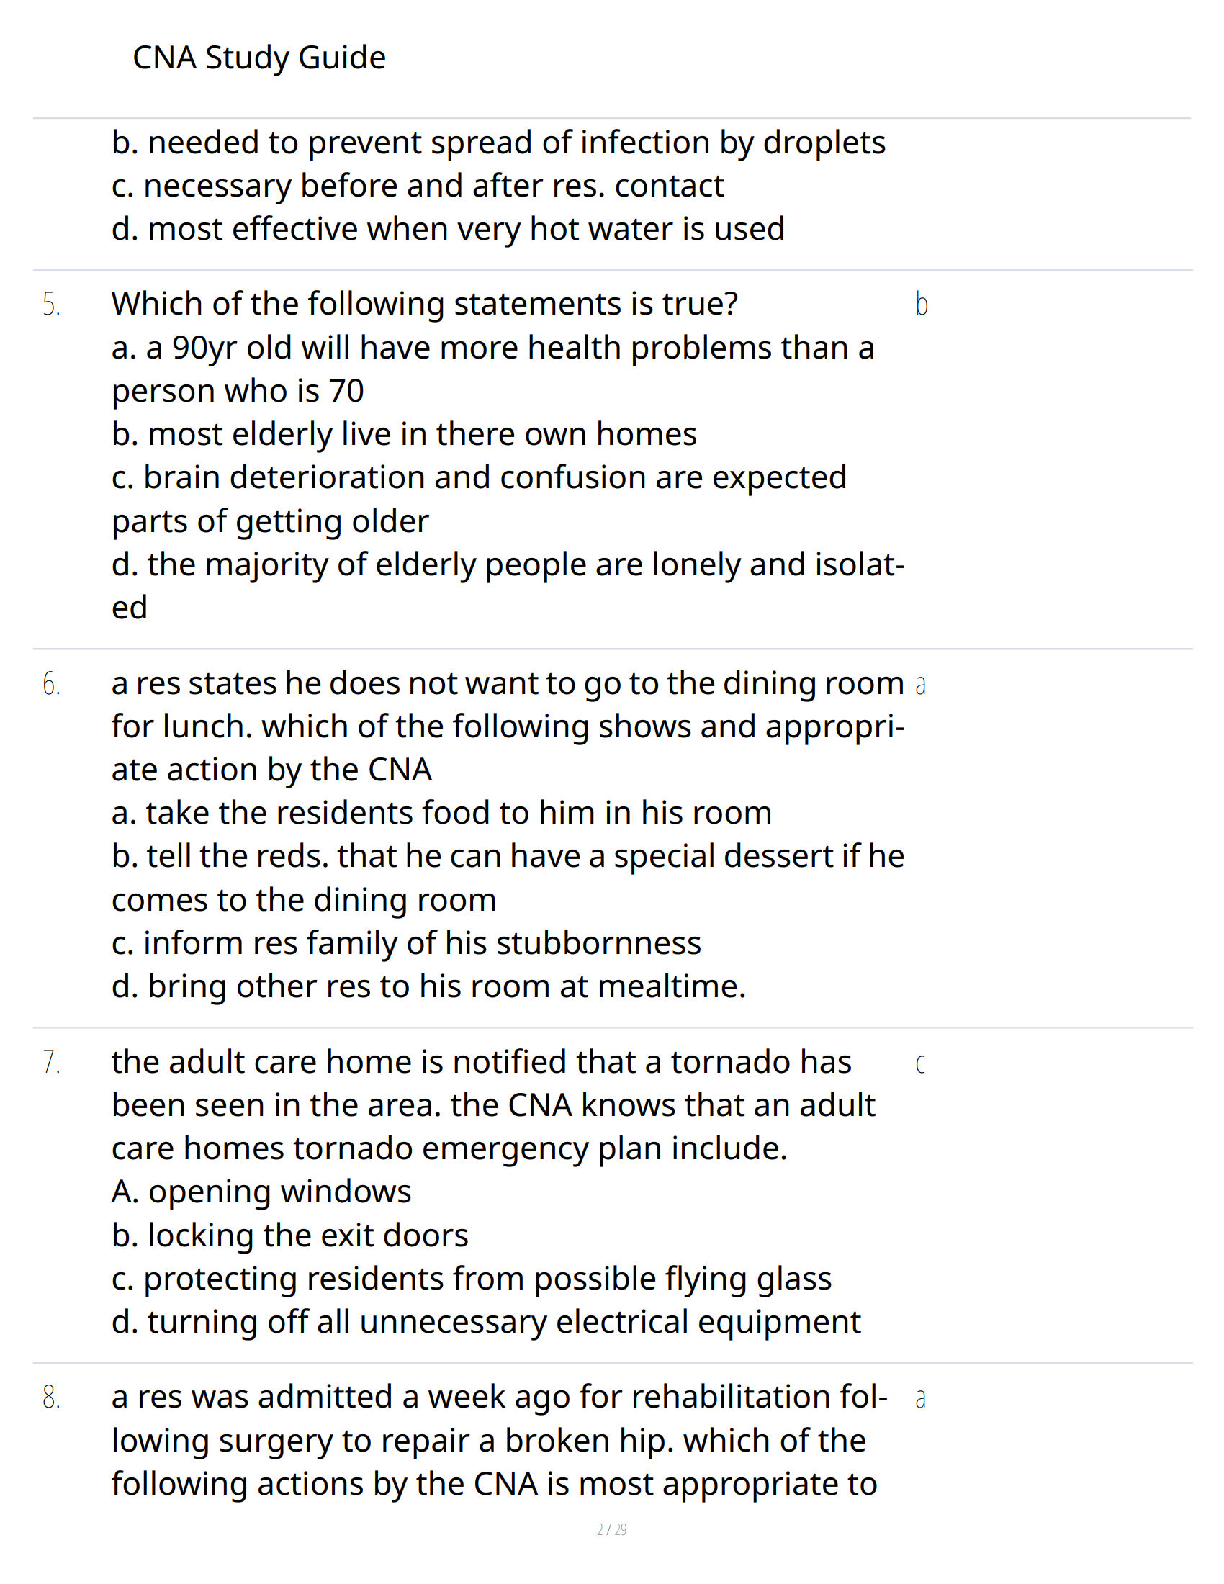Viewport: 1224px width, 1584px height.
Task: Click option 'necessary before and after res. contact'
Action: click(x=418, y=186)
